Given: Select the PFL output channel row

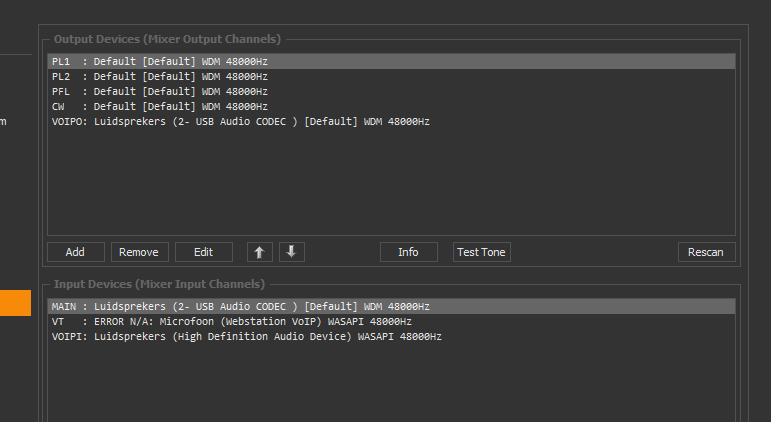Looking at the screenshot, I should click(160, 91).
